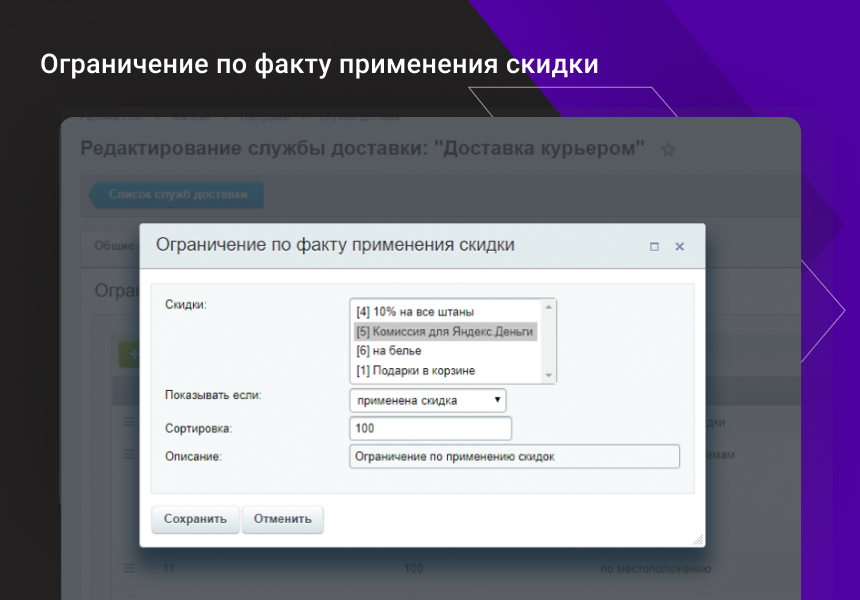Click the scroll down arrow in discounts list
Screen dimensions: 860x600
coord(548,375)
